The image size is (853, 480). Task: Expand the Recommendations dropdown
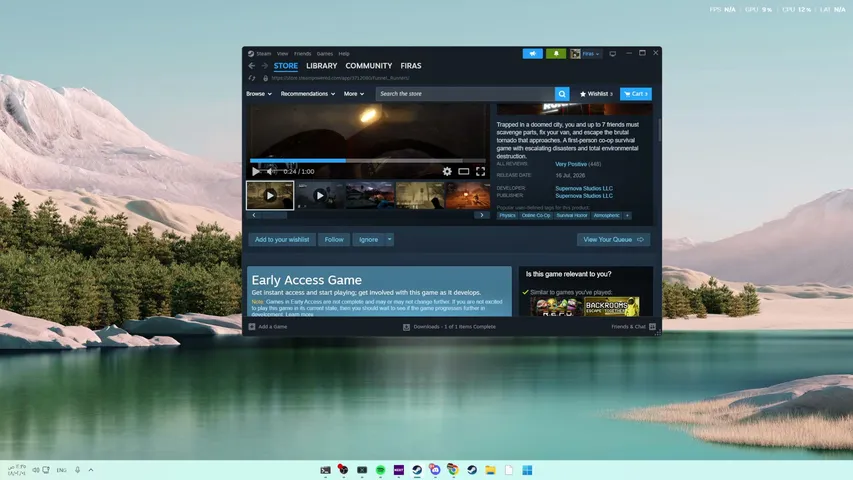pos(308,94)
